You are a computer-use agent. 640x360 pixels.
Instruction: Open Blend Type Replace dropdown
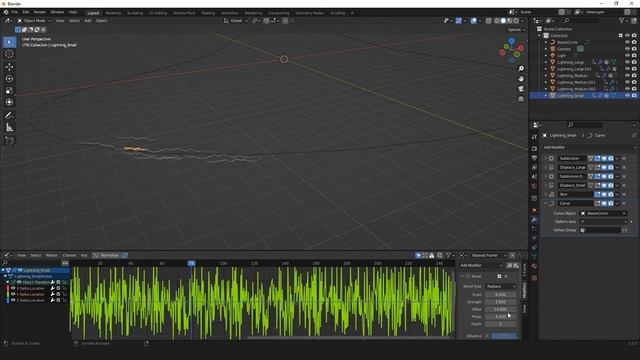click(x=501, y=287)
